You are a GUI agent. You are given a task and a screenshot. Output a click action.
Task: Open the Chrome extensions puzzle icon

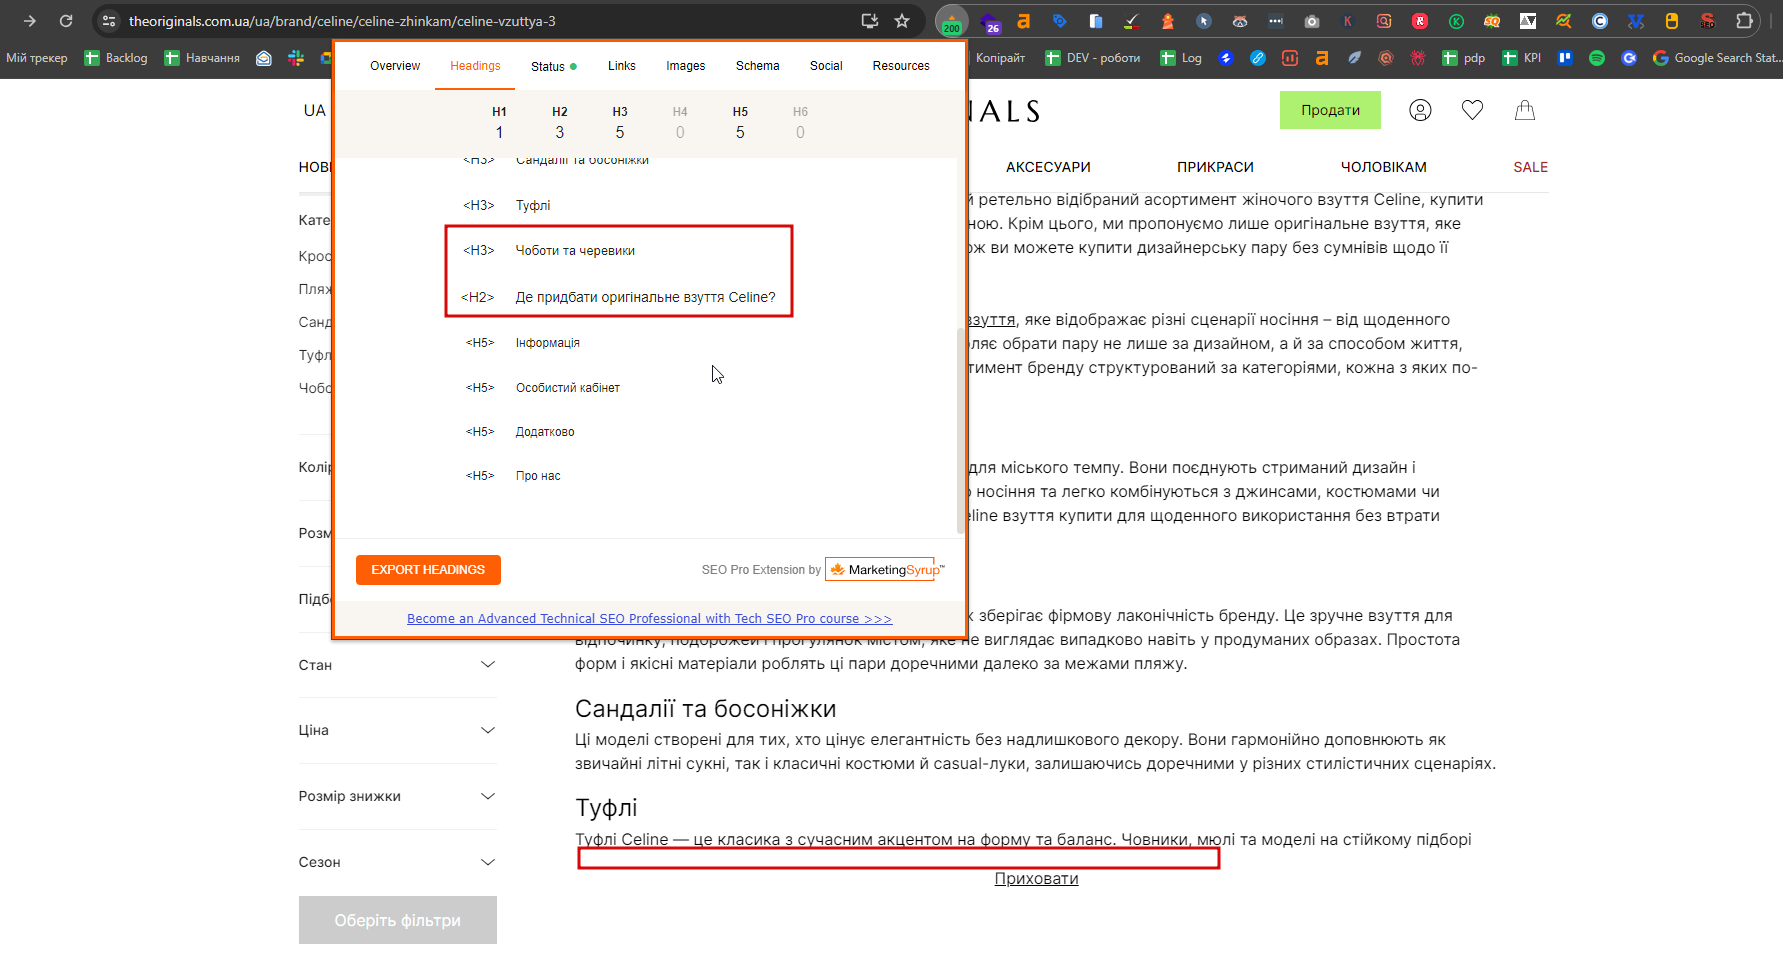click(x=1744, y=21)
